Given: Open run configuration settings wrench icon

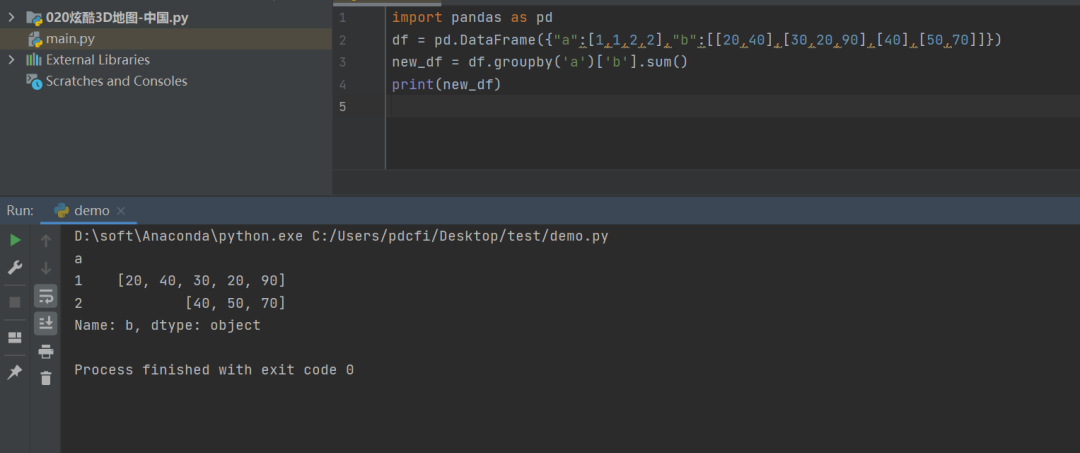Looking at the screenshot, I should [x=15, y=268].
